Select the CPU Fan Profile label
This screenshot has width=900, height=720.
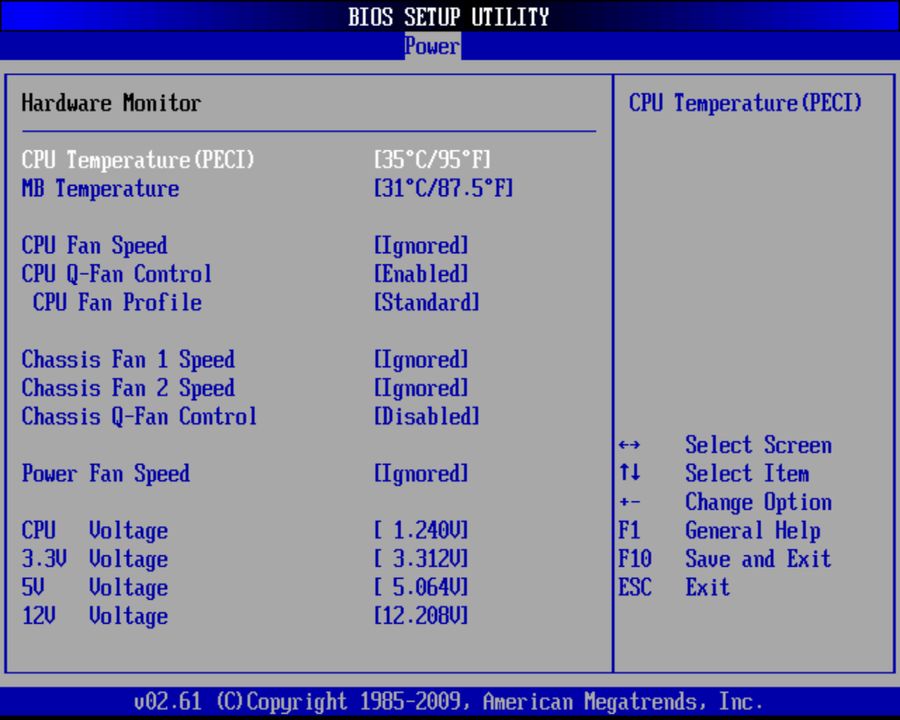[117, 303]
